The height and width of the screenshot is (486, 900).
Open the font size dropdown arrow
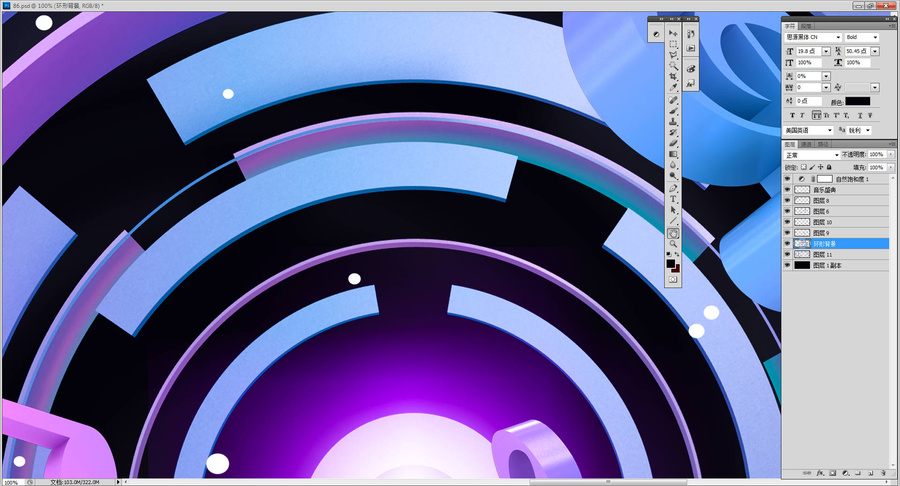(826, 51)
